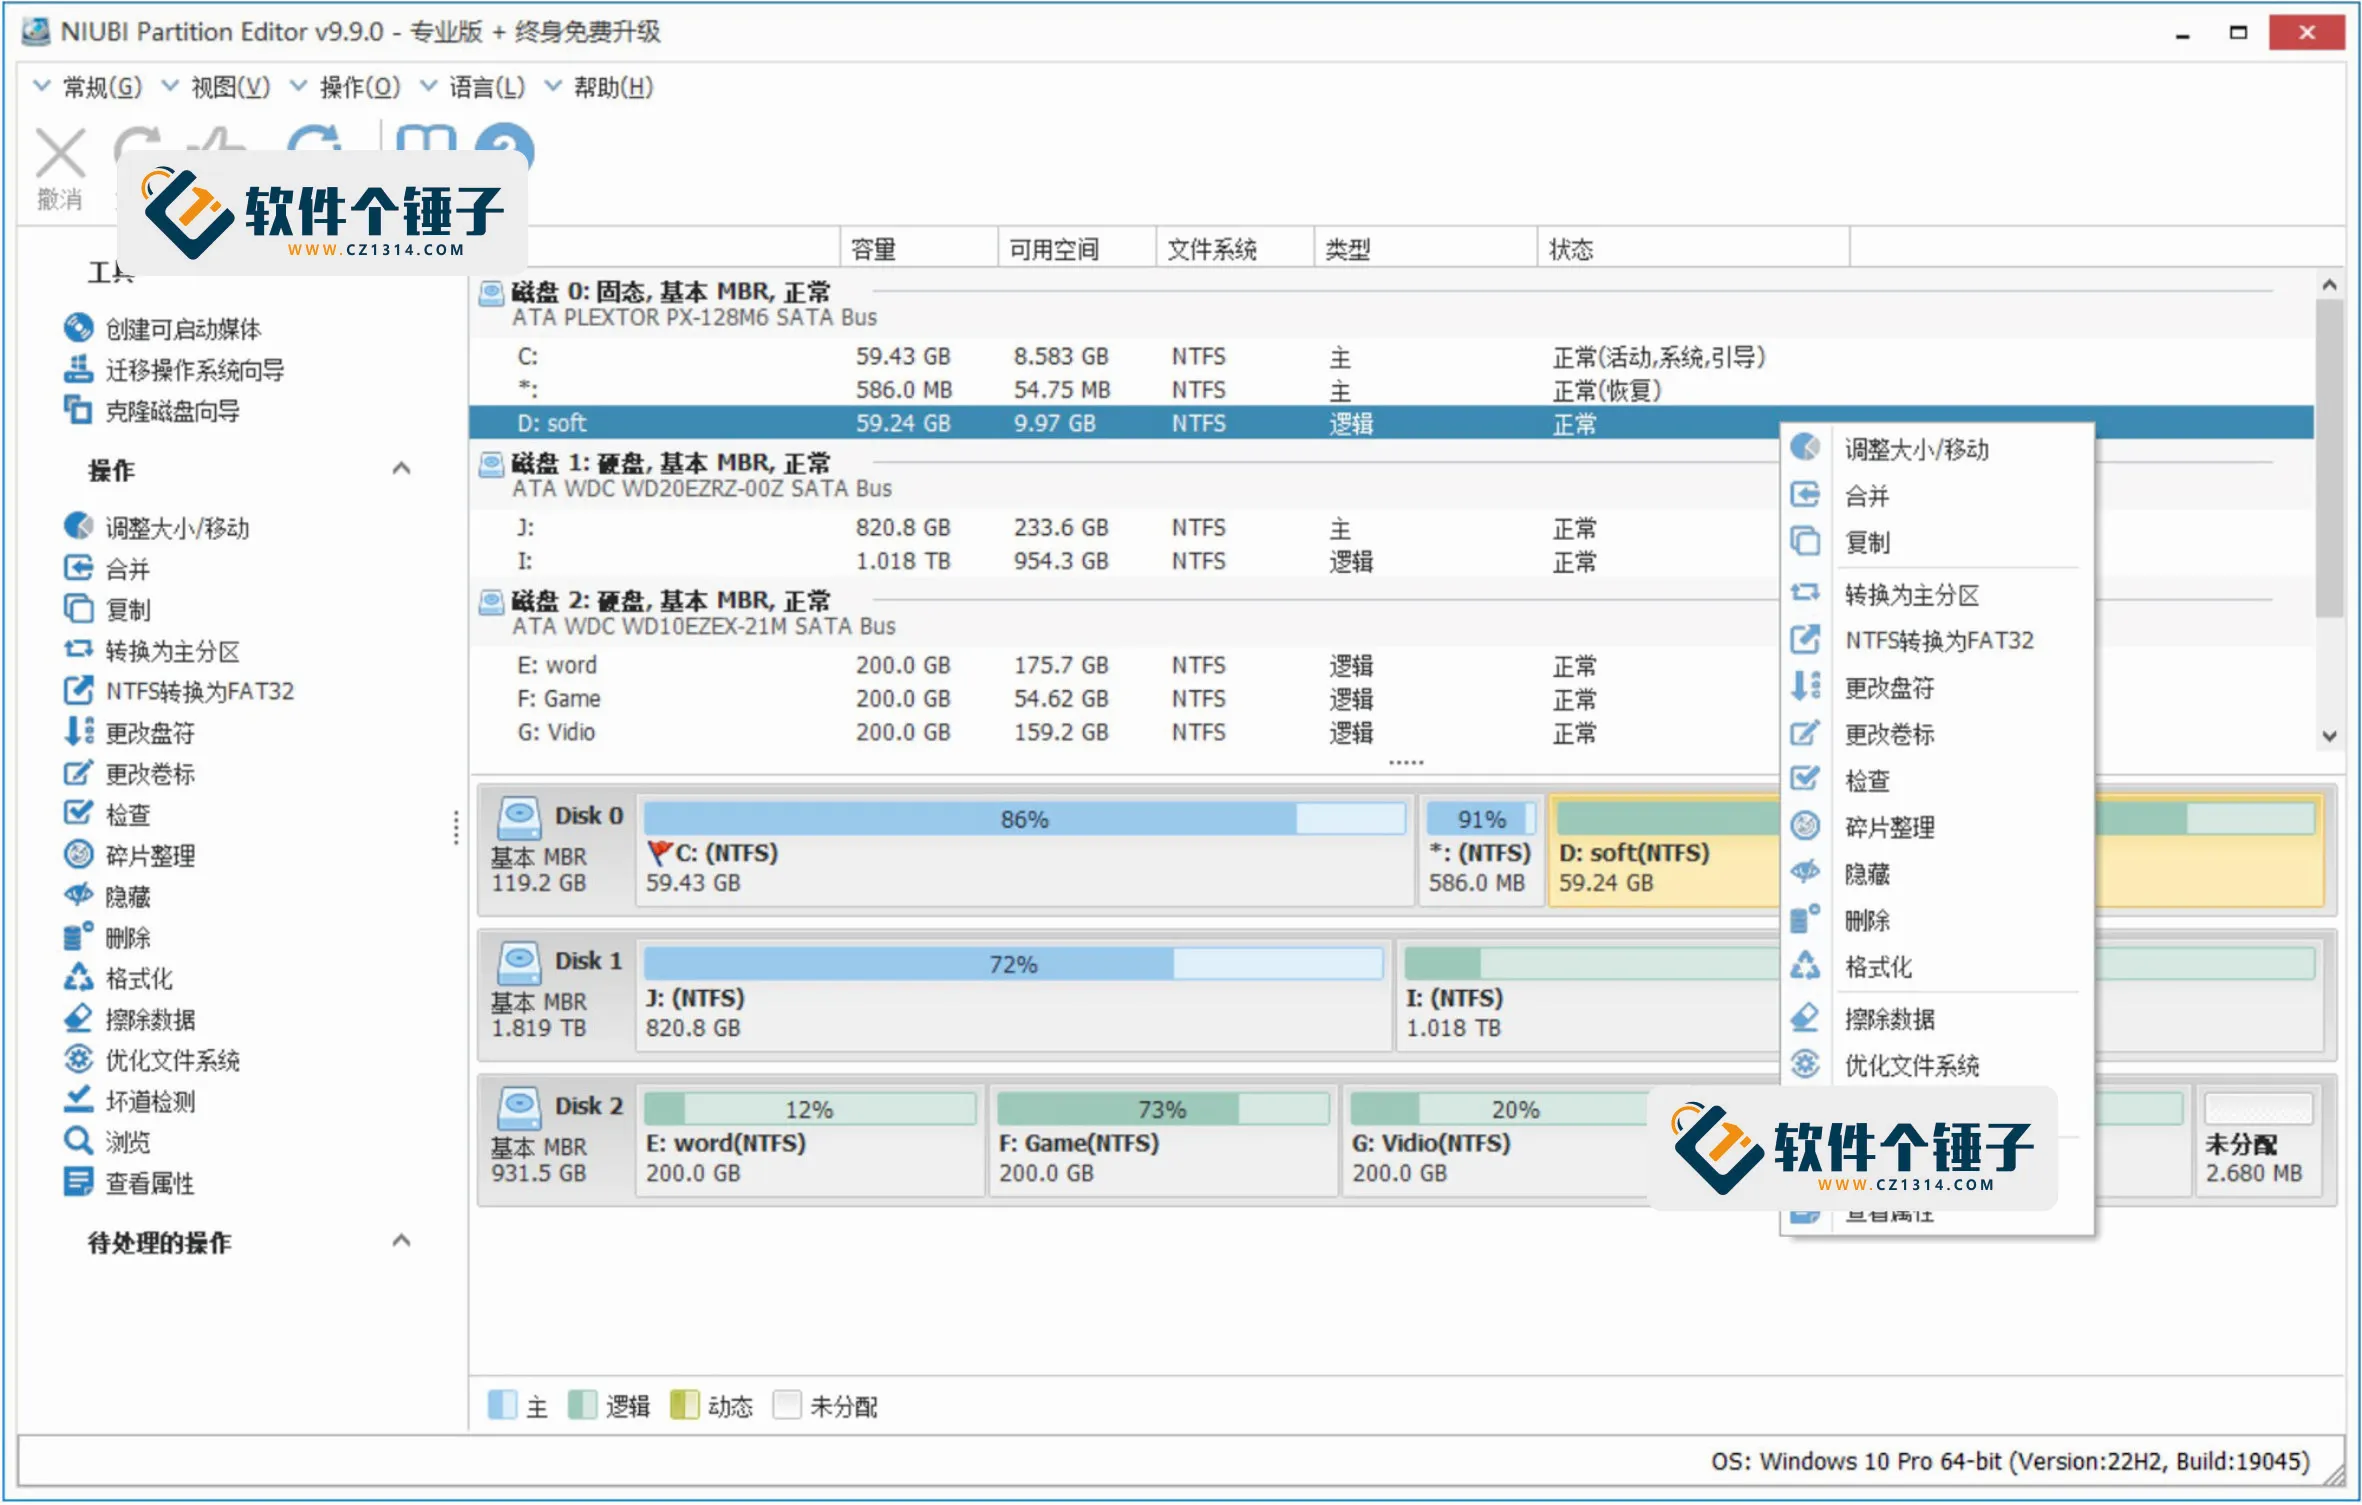Select F: Game partition row
The image size is (2362, 1505).
pos(1122,699)
